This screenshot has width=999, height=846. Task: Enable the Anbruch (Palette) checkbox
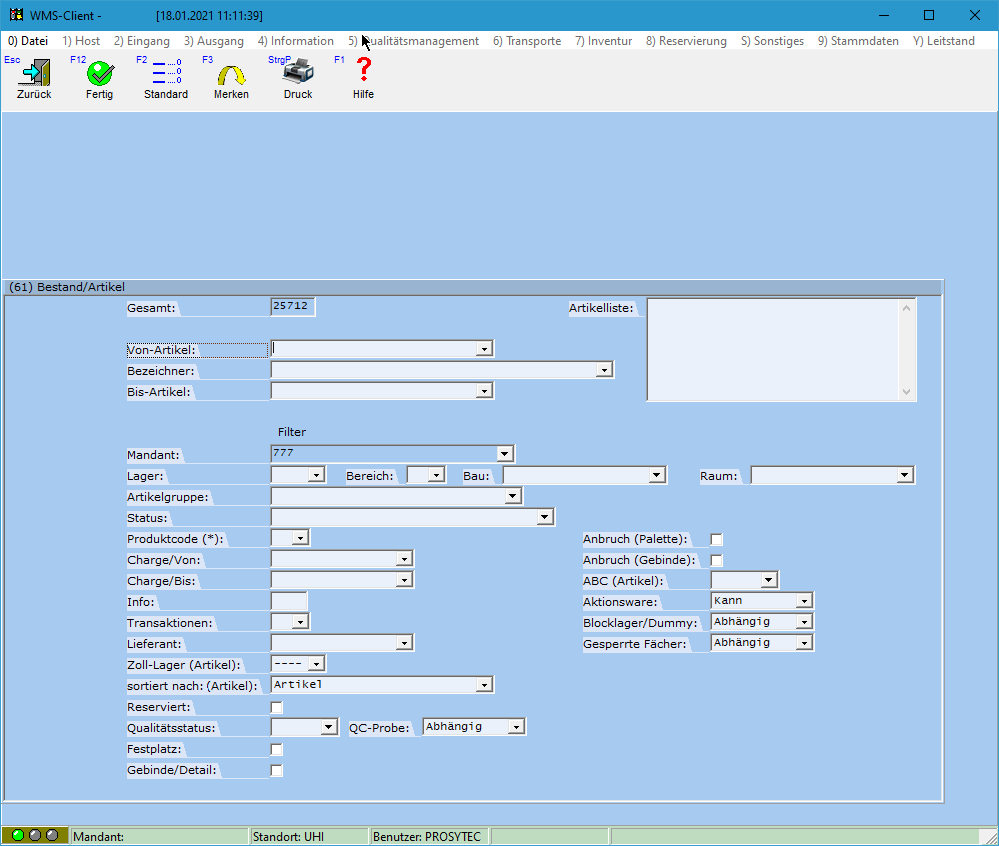tap(716, 539)
